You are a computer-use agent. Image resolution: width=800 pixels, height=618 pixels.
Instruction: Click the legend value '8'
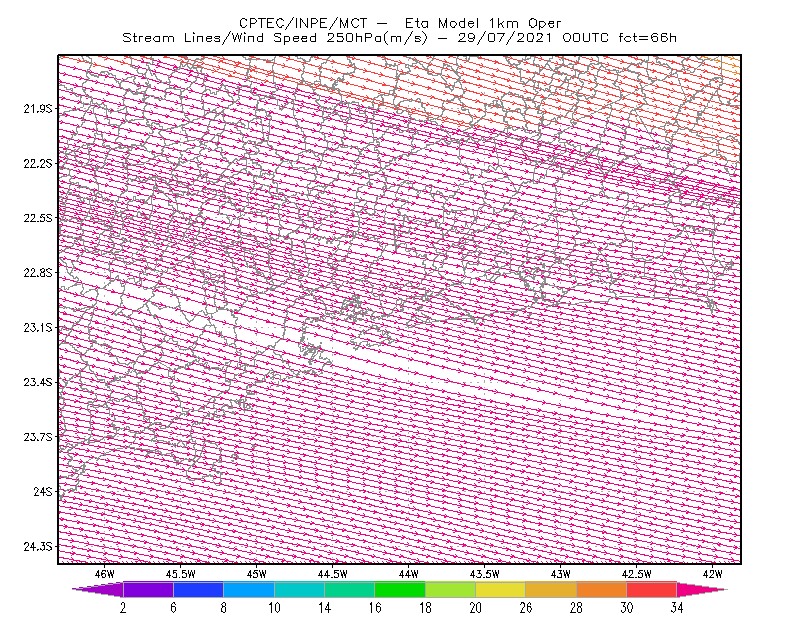click(x=223, y=608)
